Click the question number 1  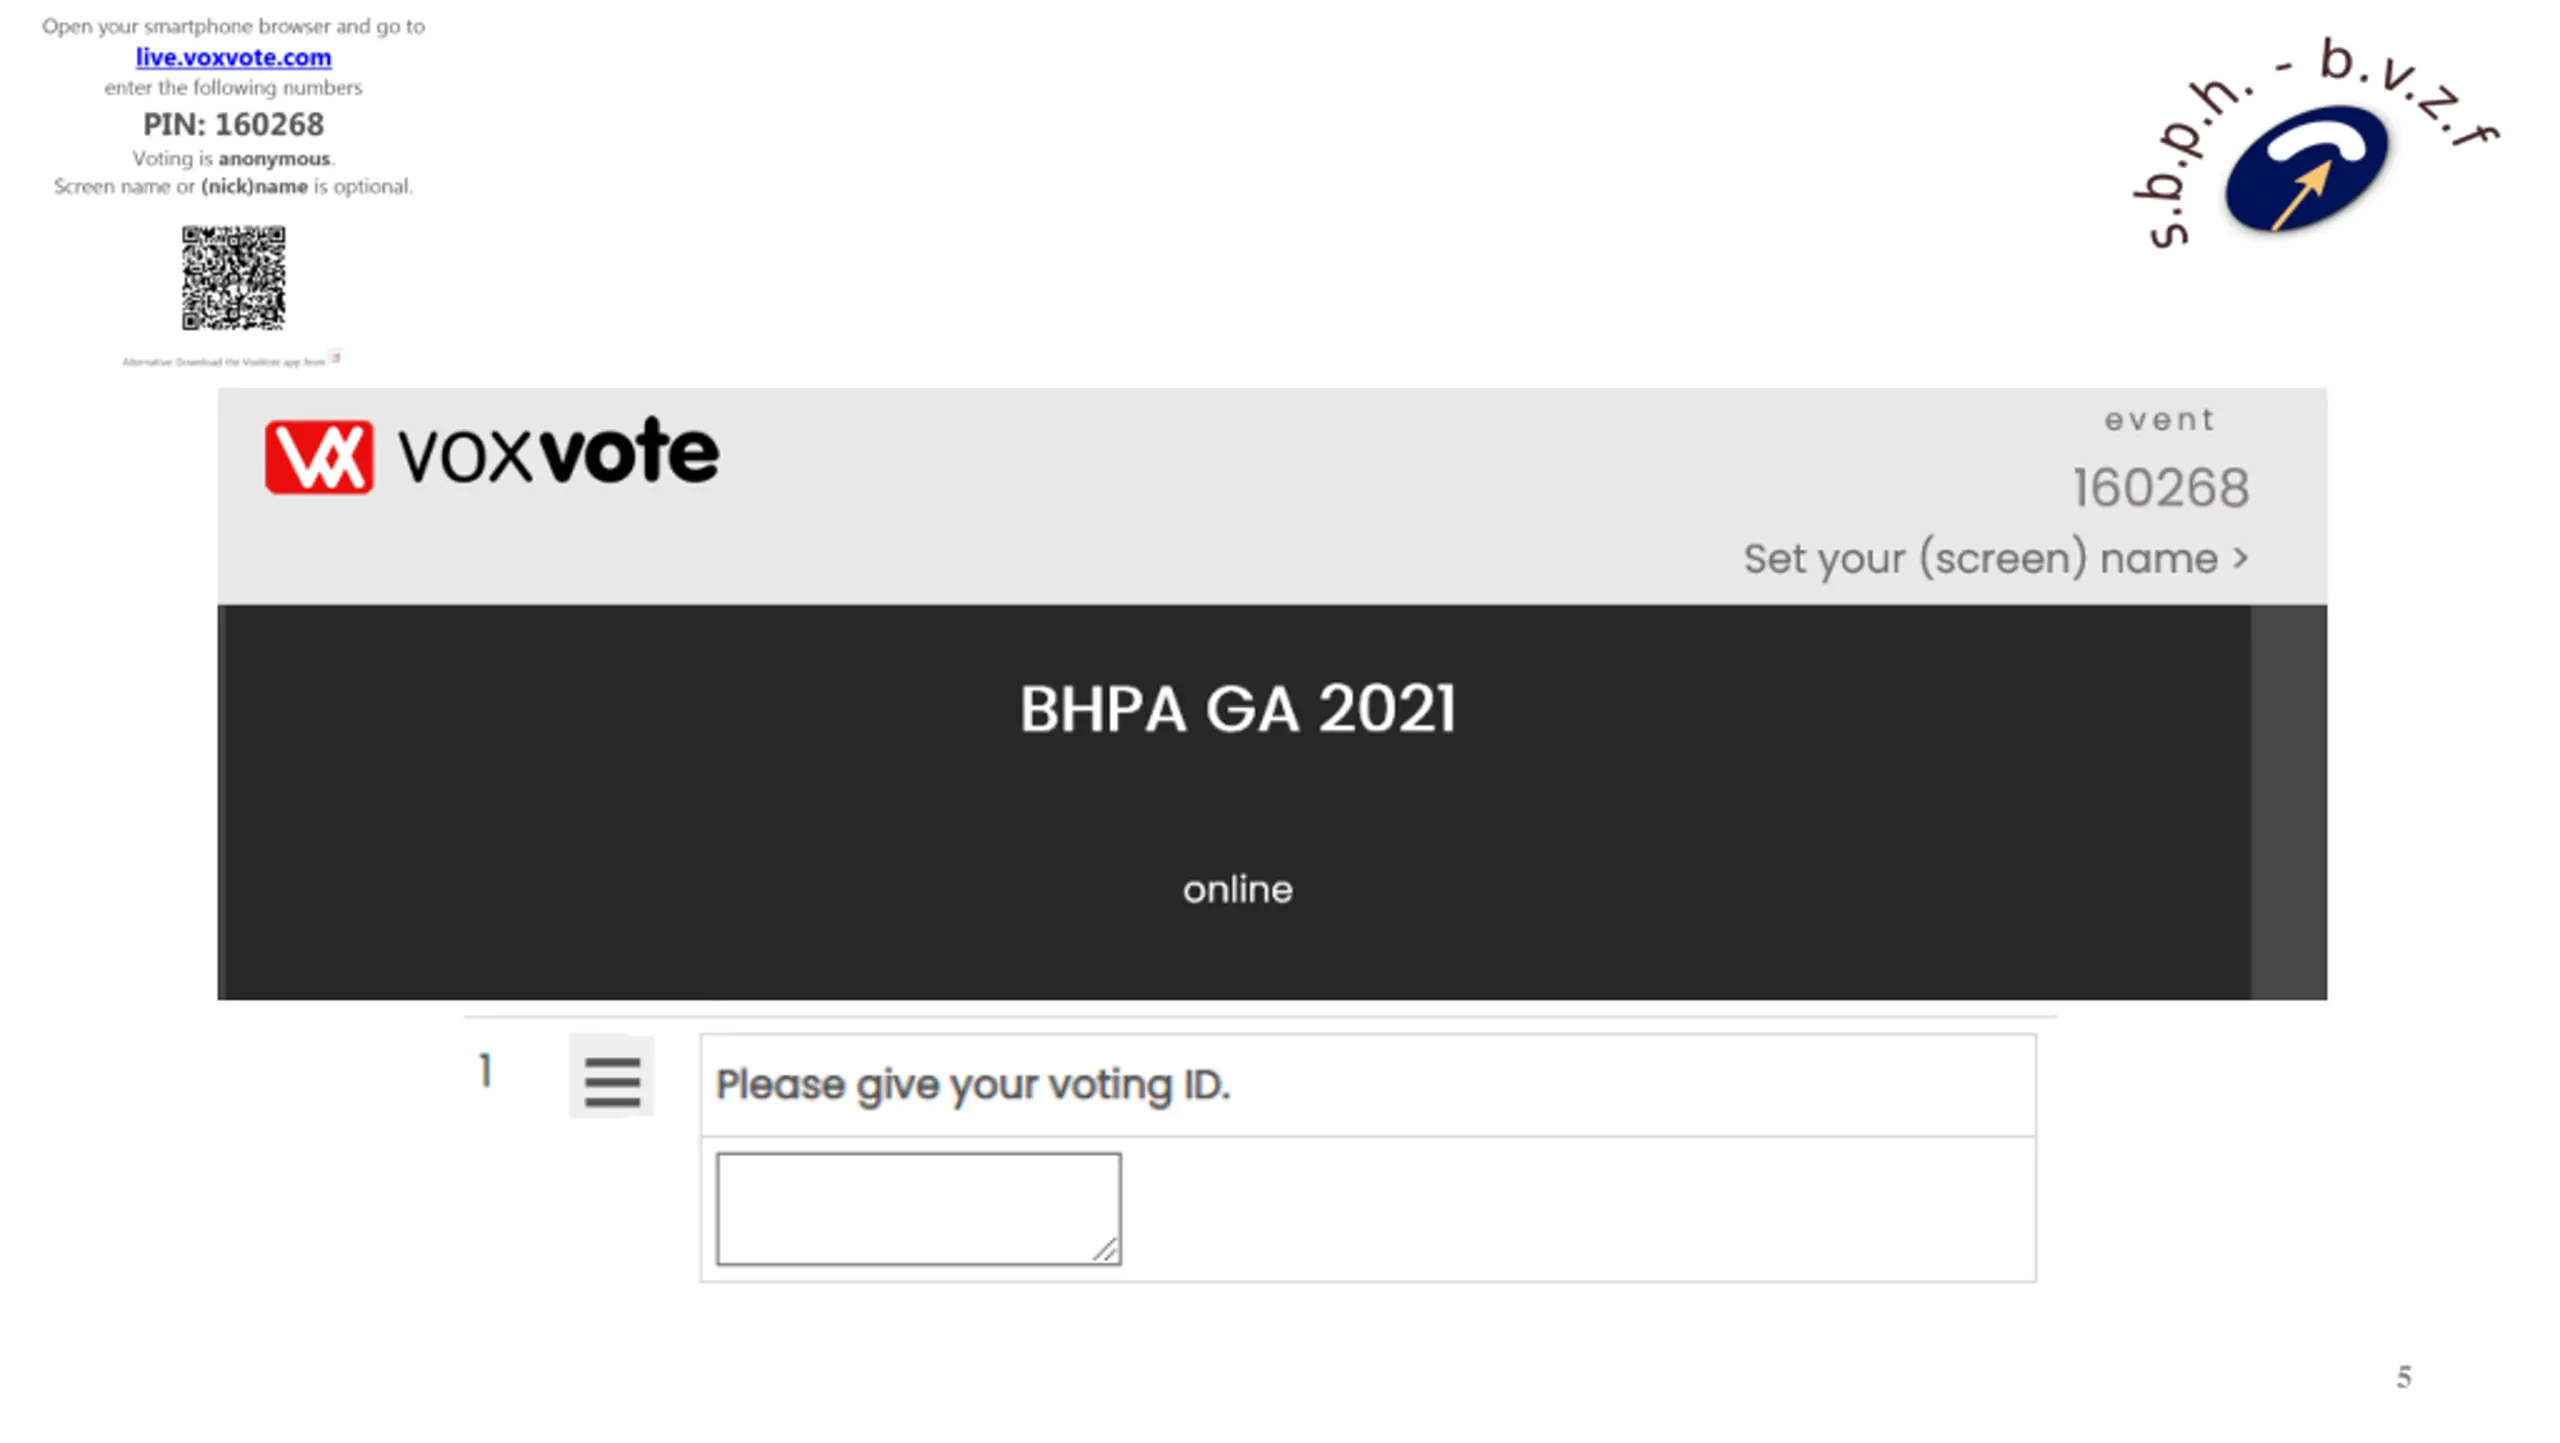(x=485, y=1071)
